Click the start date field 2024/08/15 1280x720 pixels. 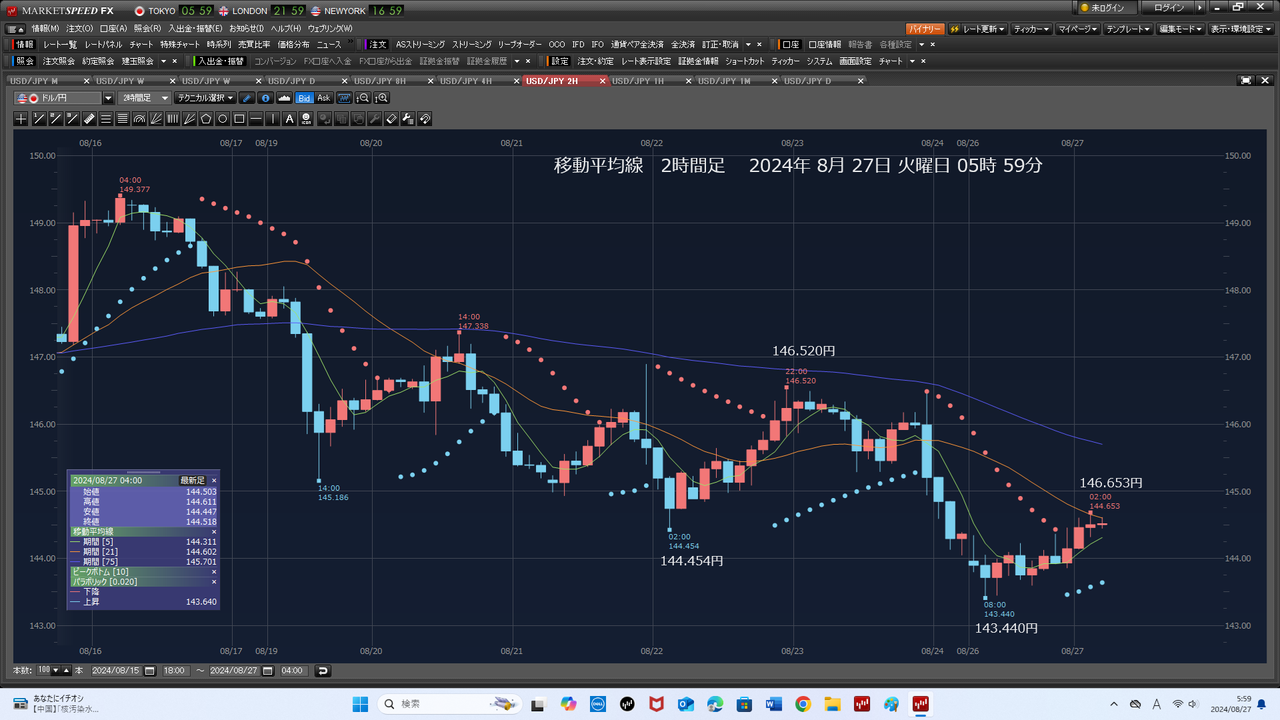tap(117, 670)
